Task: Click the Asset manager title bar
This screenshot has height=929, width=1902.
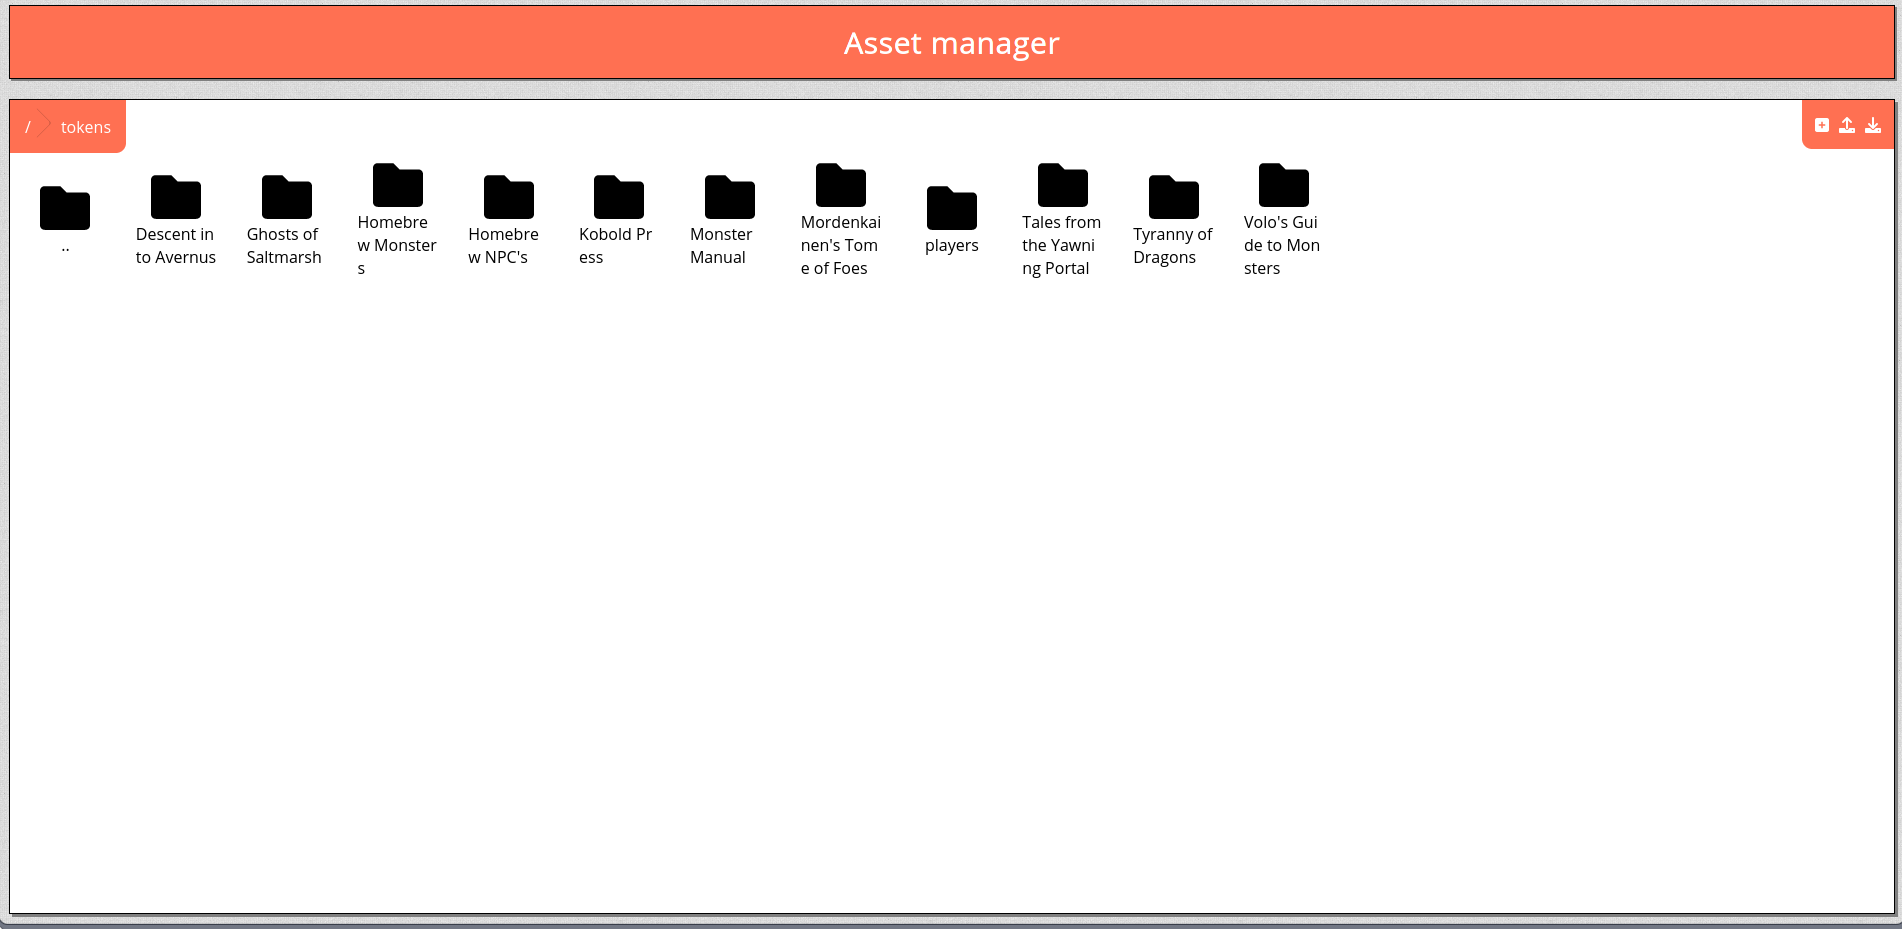Action: (951, 42)
